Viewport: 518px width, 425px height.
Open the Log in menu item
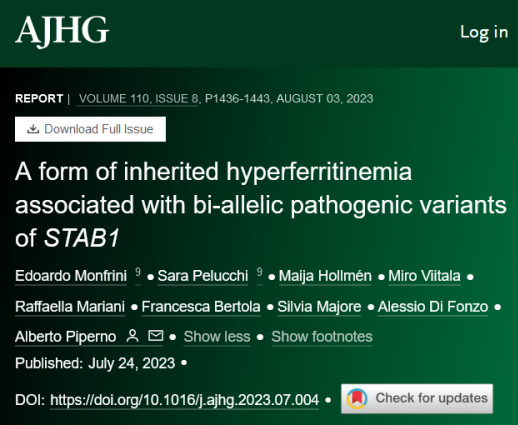coord(484,33)
